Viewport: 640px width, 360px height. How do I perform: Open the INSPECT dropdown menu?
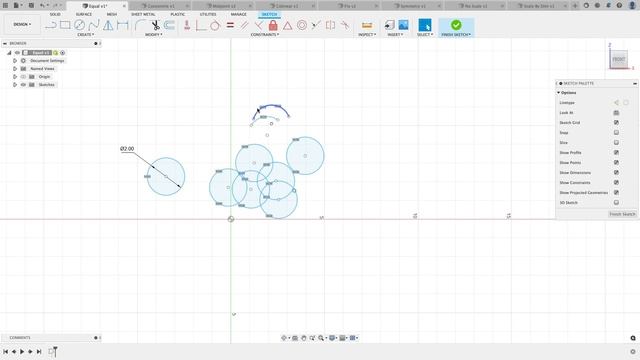click(x=367, y=35)
